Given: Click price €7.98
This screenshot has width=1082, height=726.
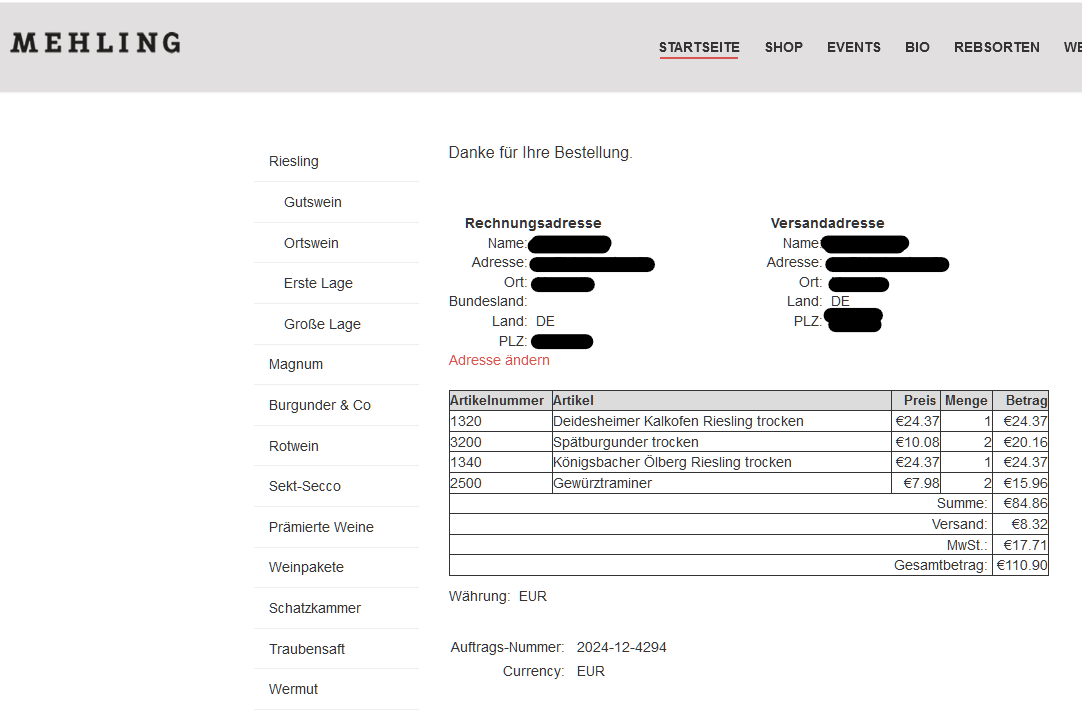Looking at the screenshot, I should click(x=921, y=483).
